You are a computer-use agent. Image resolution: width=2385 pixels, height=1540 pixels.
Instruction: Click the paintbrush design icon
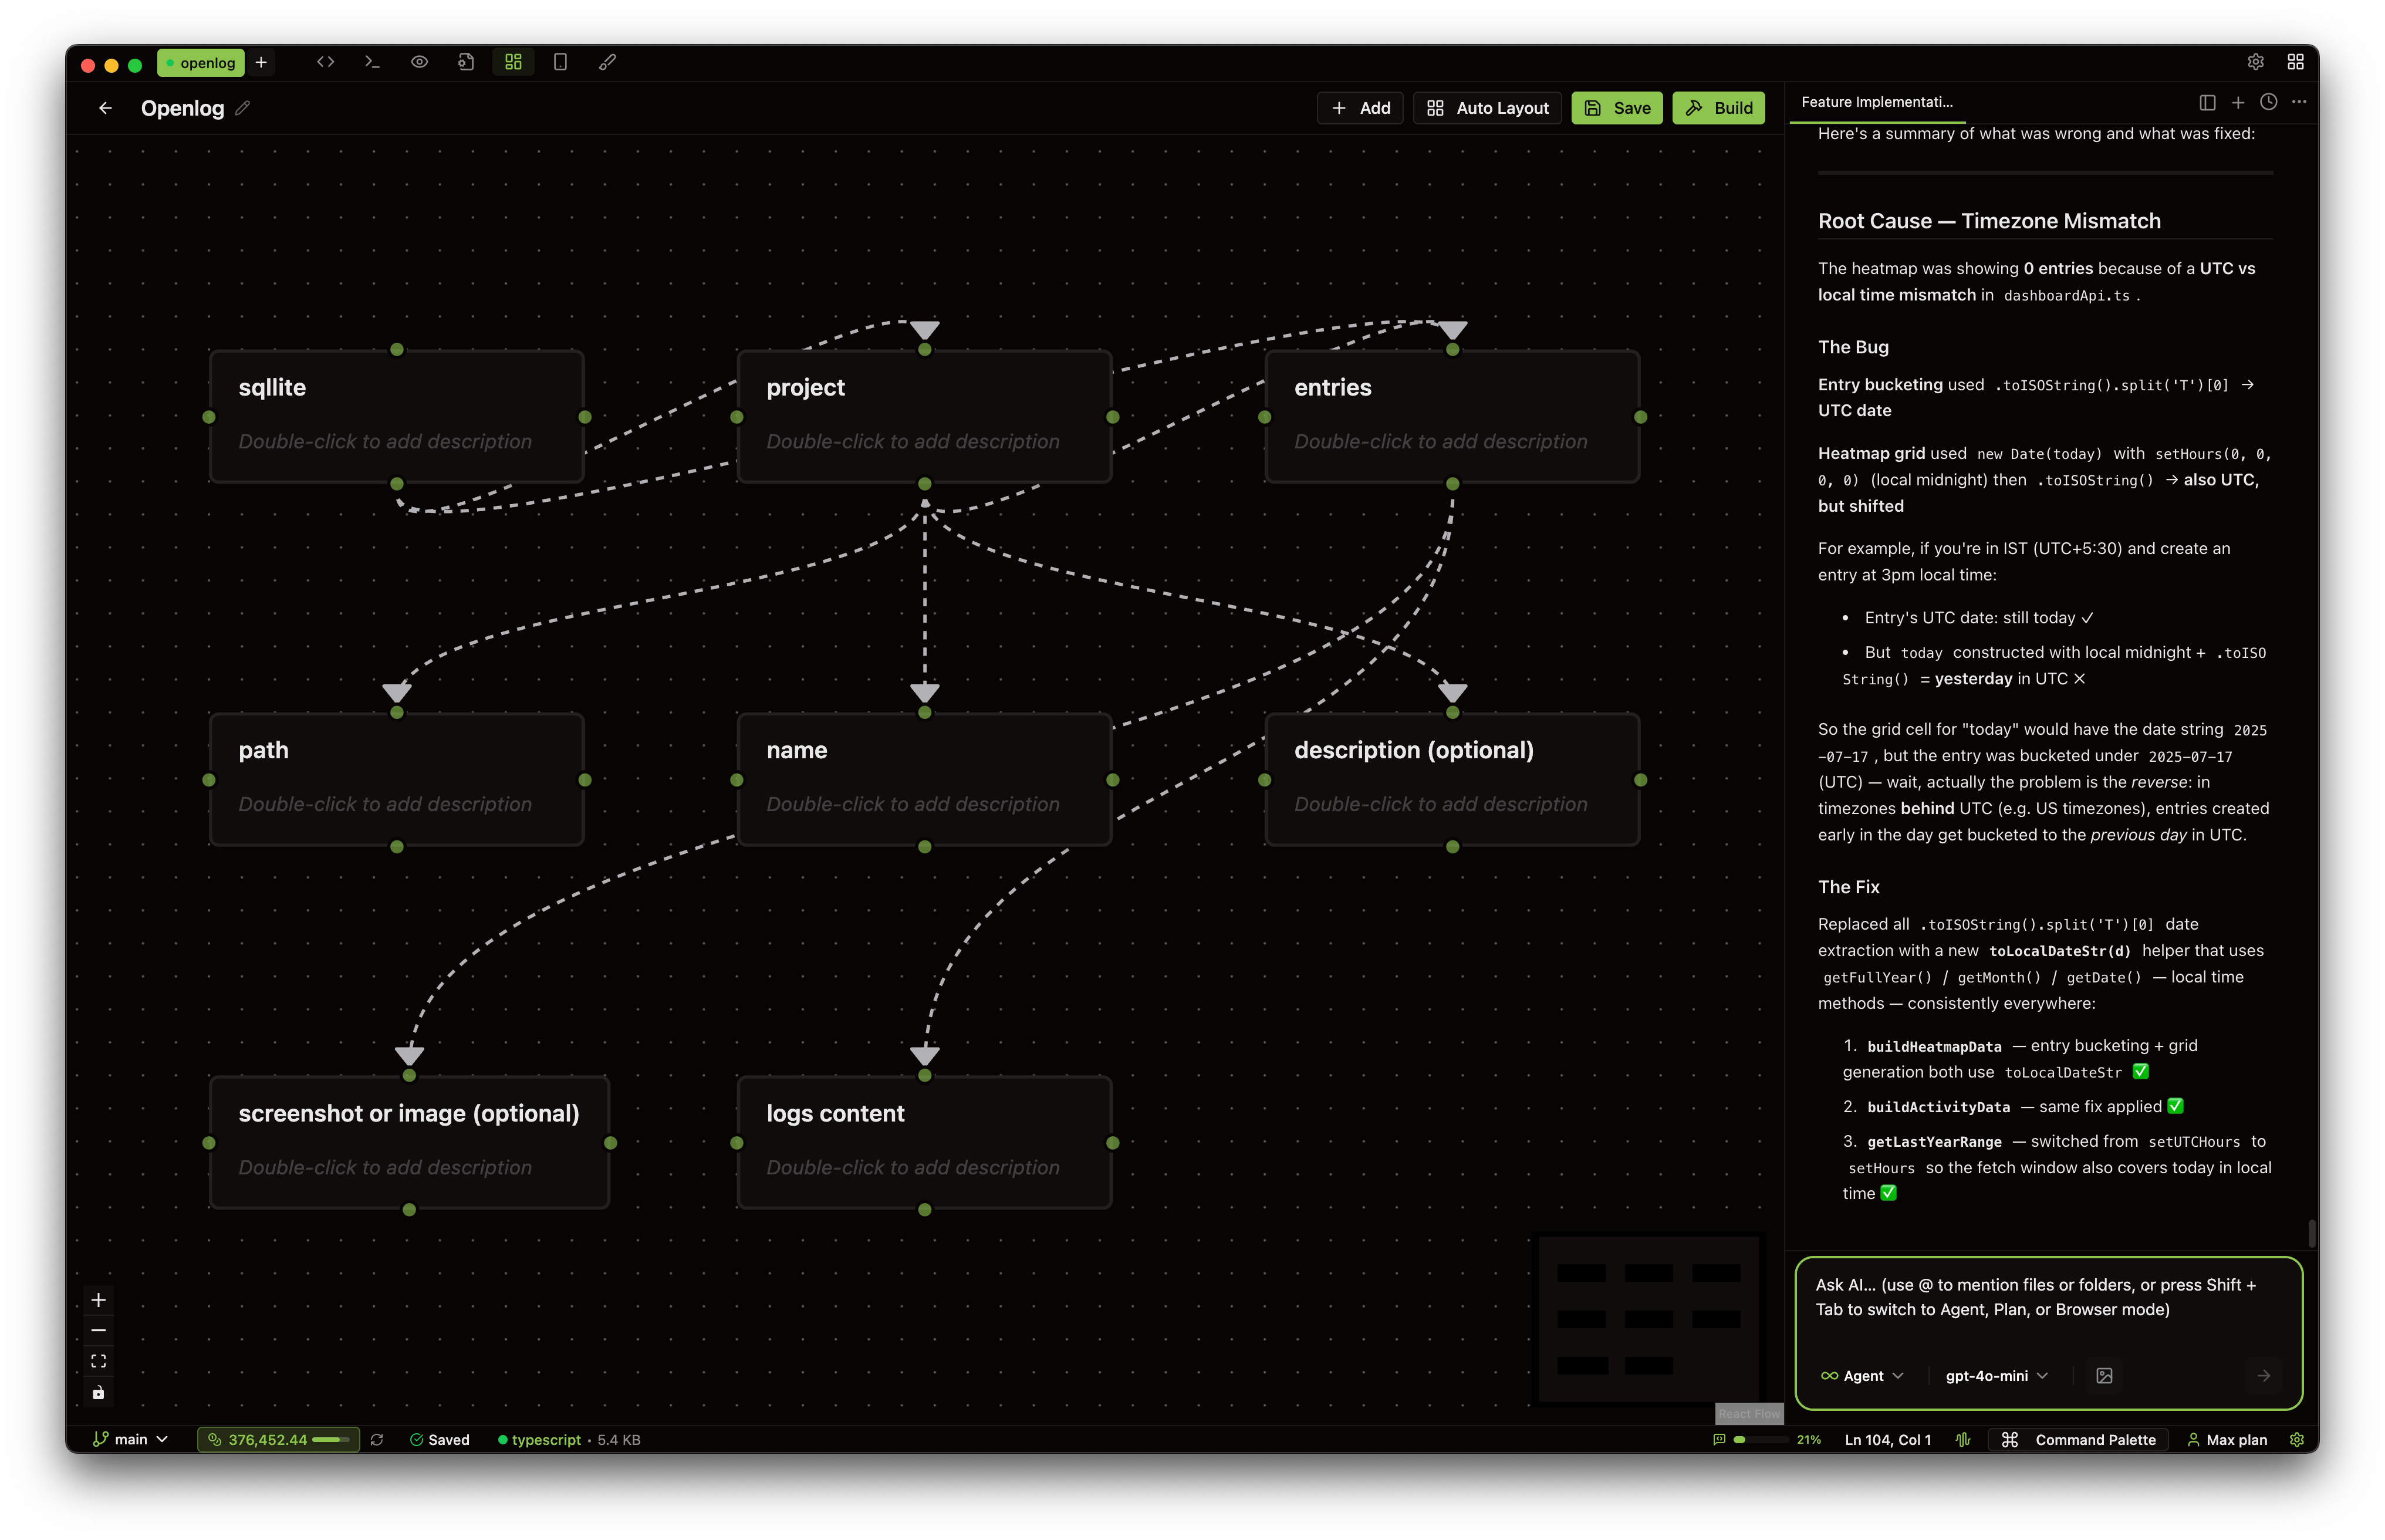[607, 62]
